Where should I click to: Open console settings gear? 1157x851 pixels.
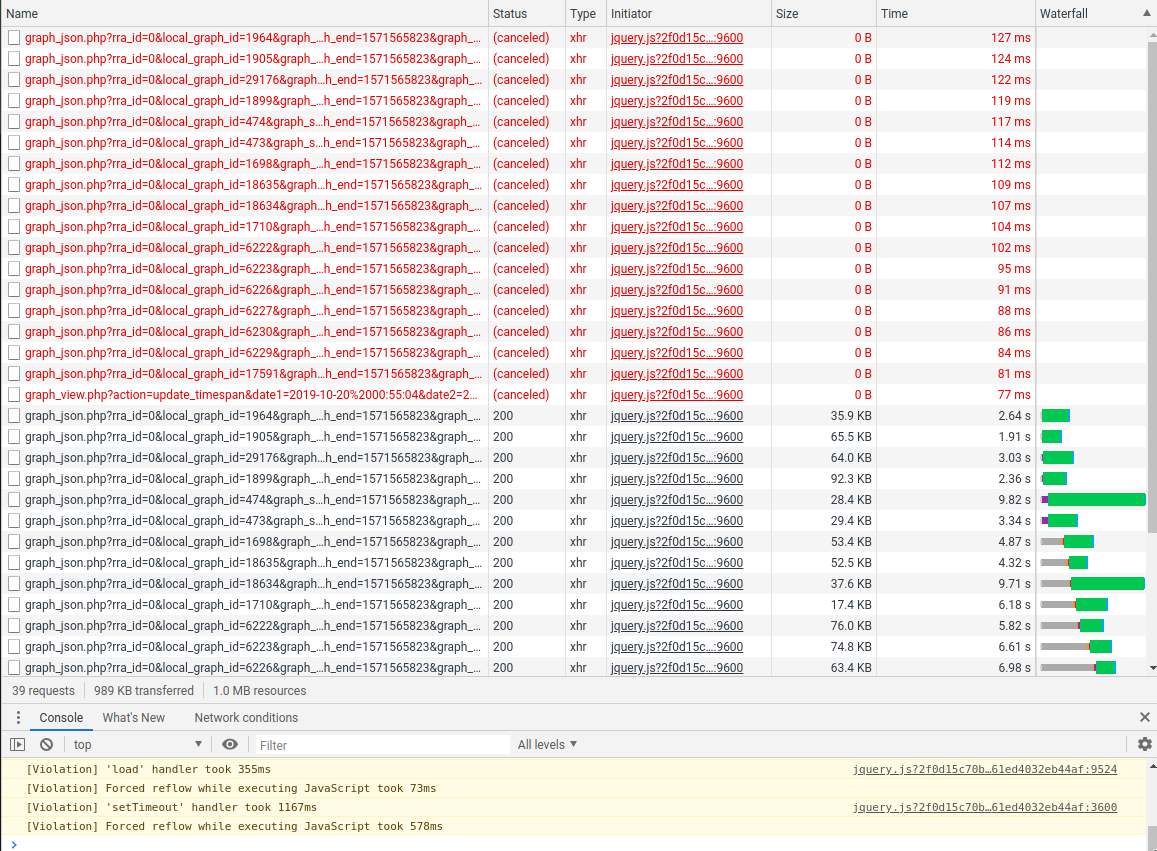click(1144, 744)
